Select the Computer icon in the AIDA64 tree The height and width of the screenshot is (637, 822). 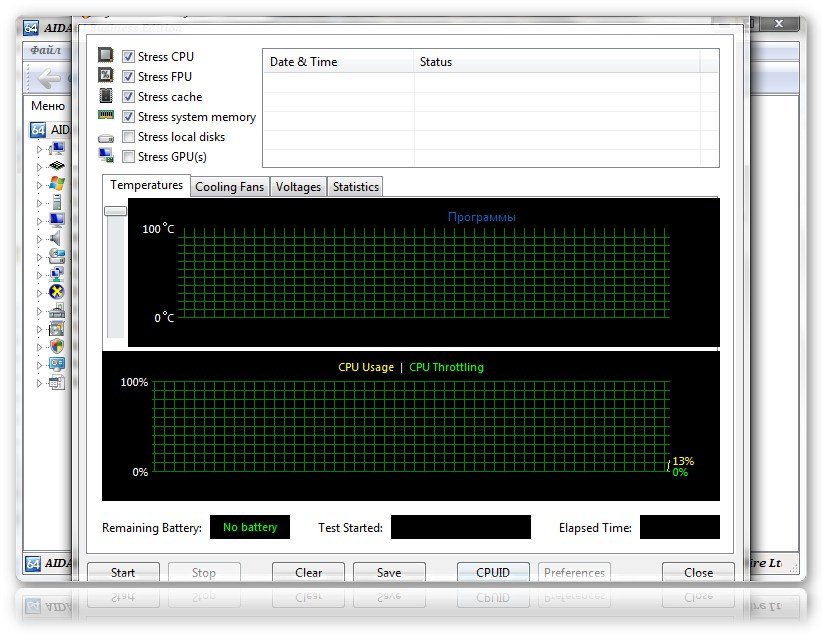pyautogui.click(x=57, y=149)
